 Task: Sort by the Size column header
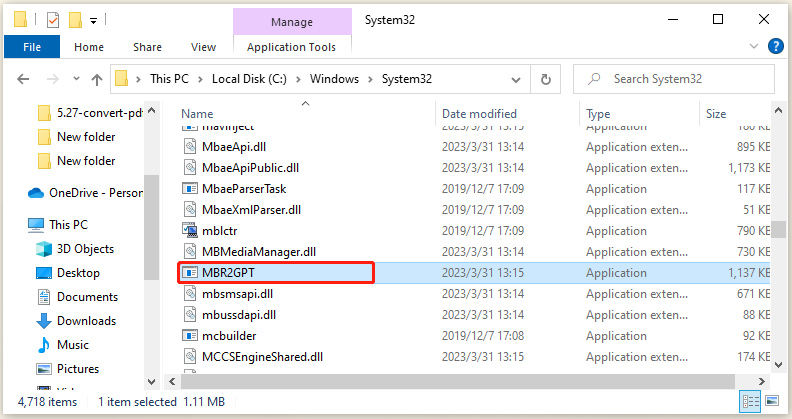coord(716,114)
